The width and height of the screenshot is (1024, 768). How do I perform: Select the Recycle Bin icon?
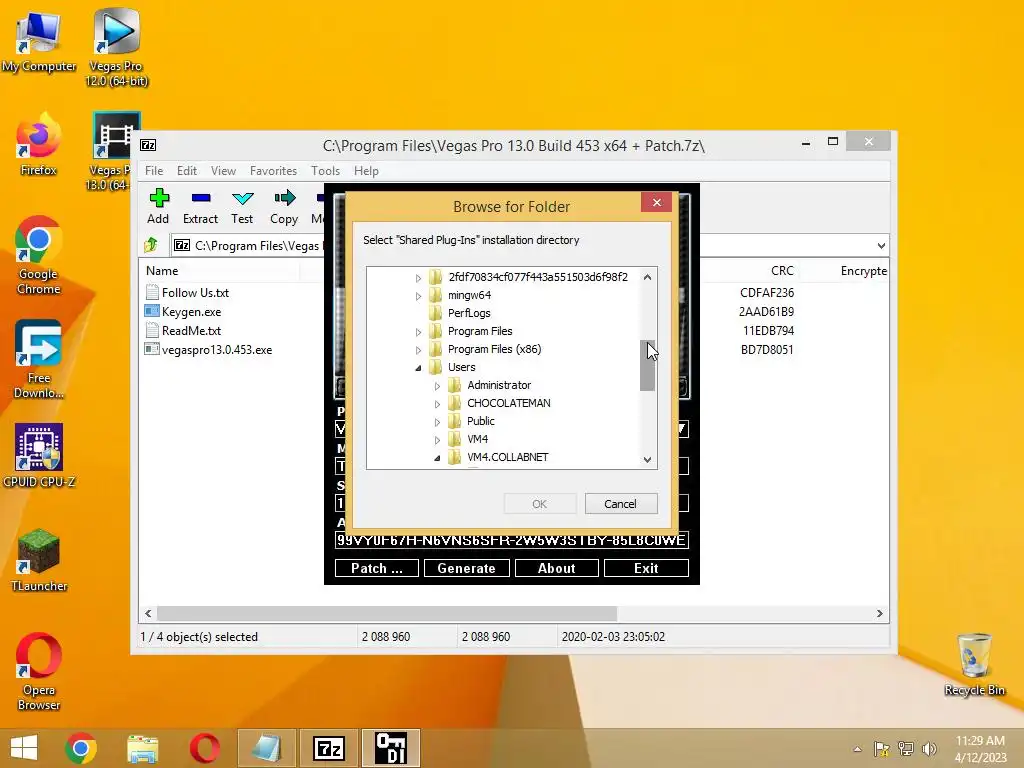pos(974,665)
